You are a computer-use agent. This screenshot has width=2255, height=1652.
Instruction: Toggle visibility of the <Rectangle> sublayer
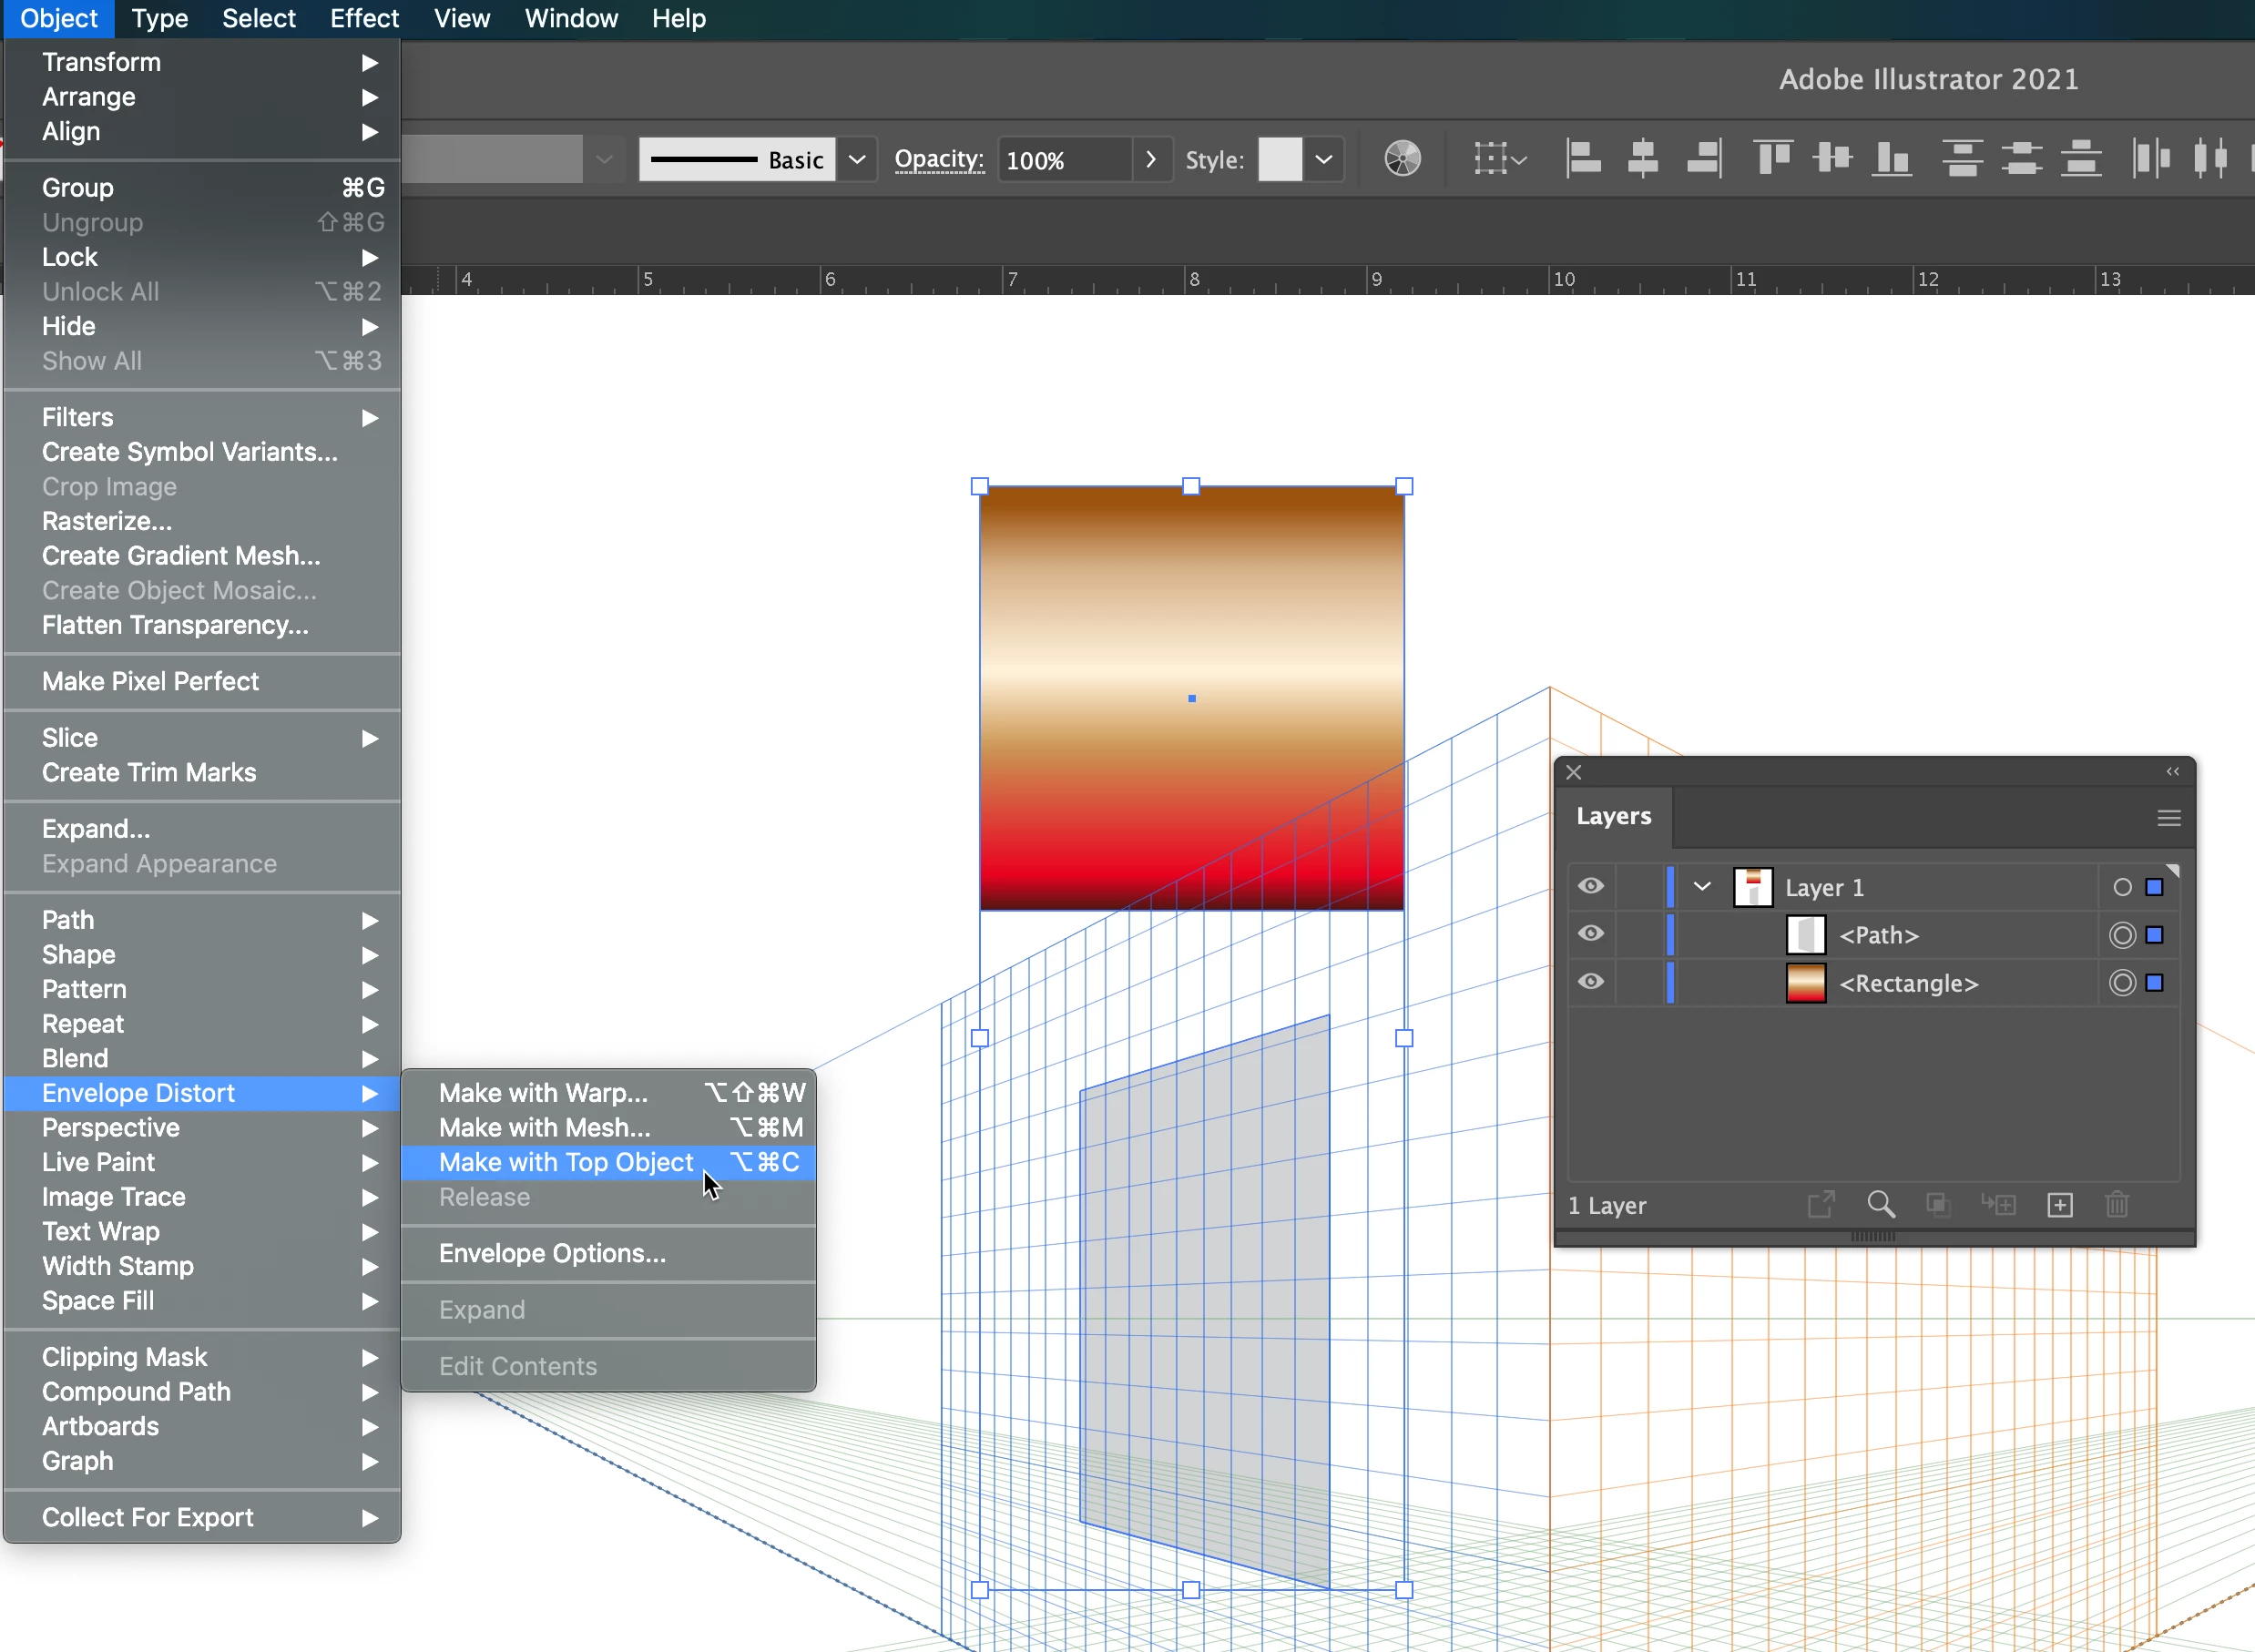point(1590,982)
